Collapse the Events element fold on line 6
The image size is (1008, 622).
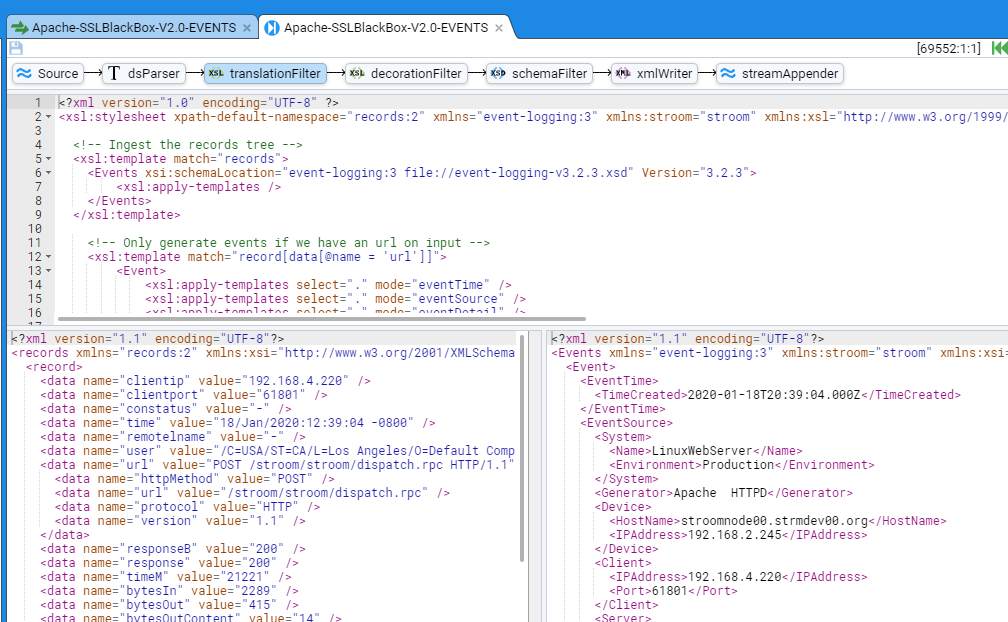tap(49, 173)
